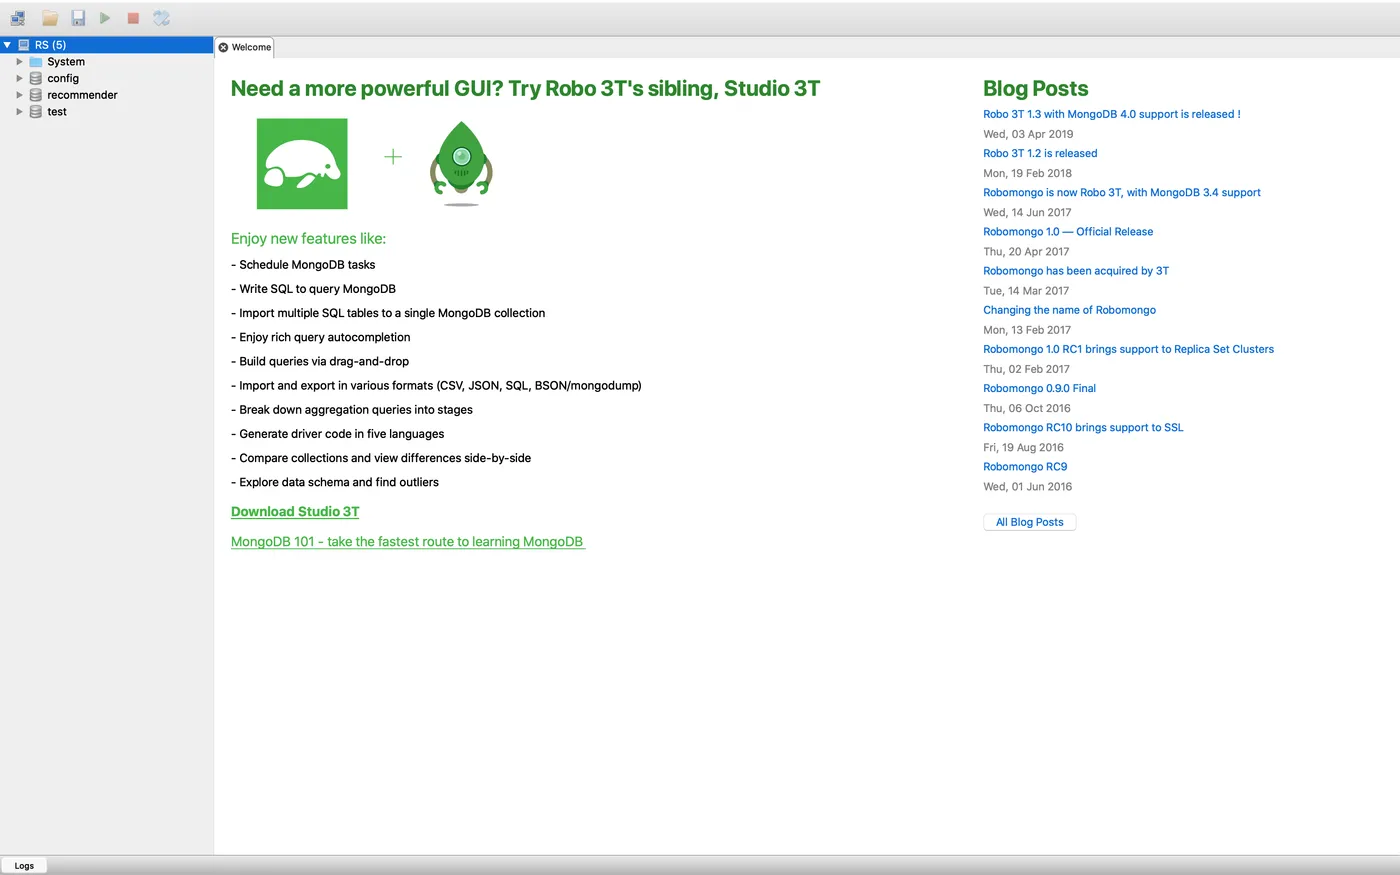Click the 'Generate driver code in five languages' line

click(x=338, y=433)
